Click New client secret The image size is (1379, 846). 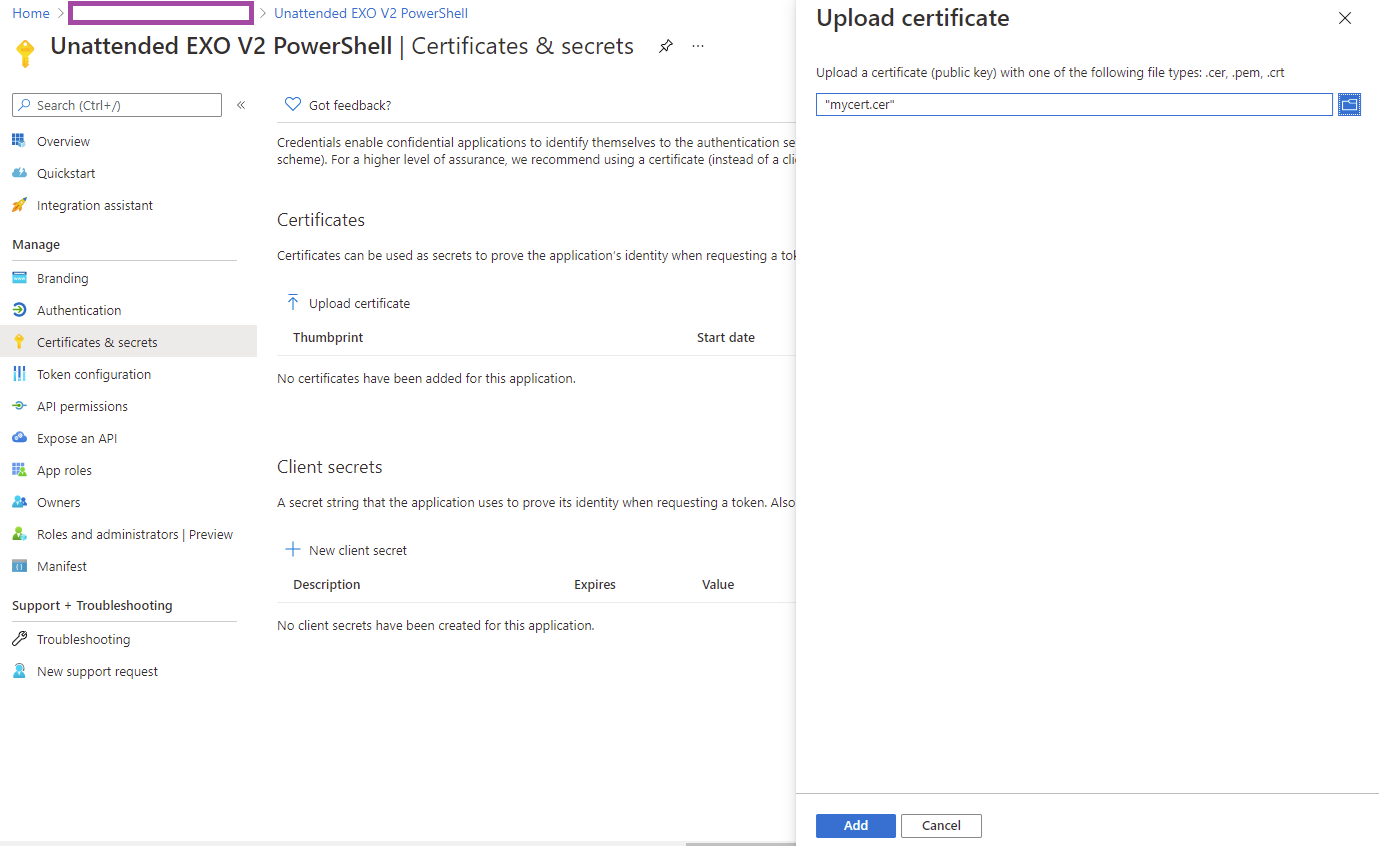(346, 550)
